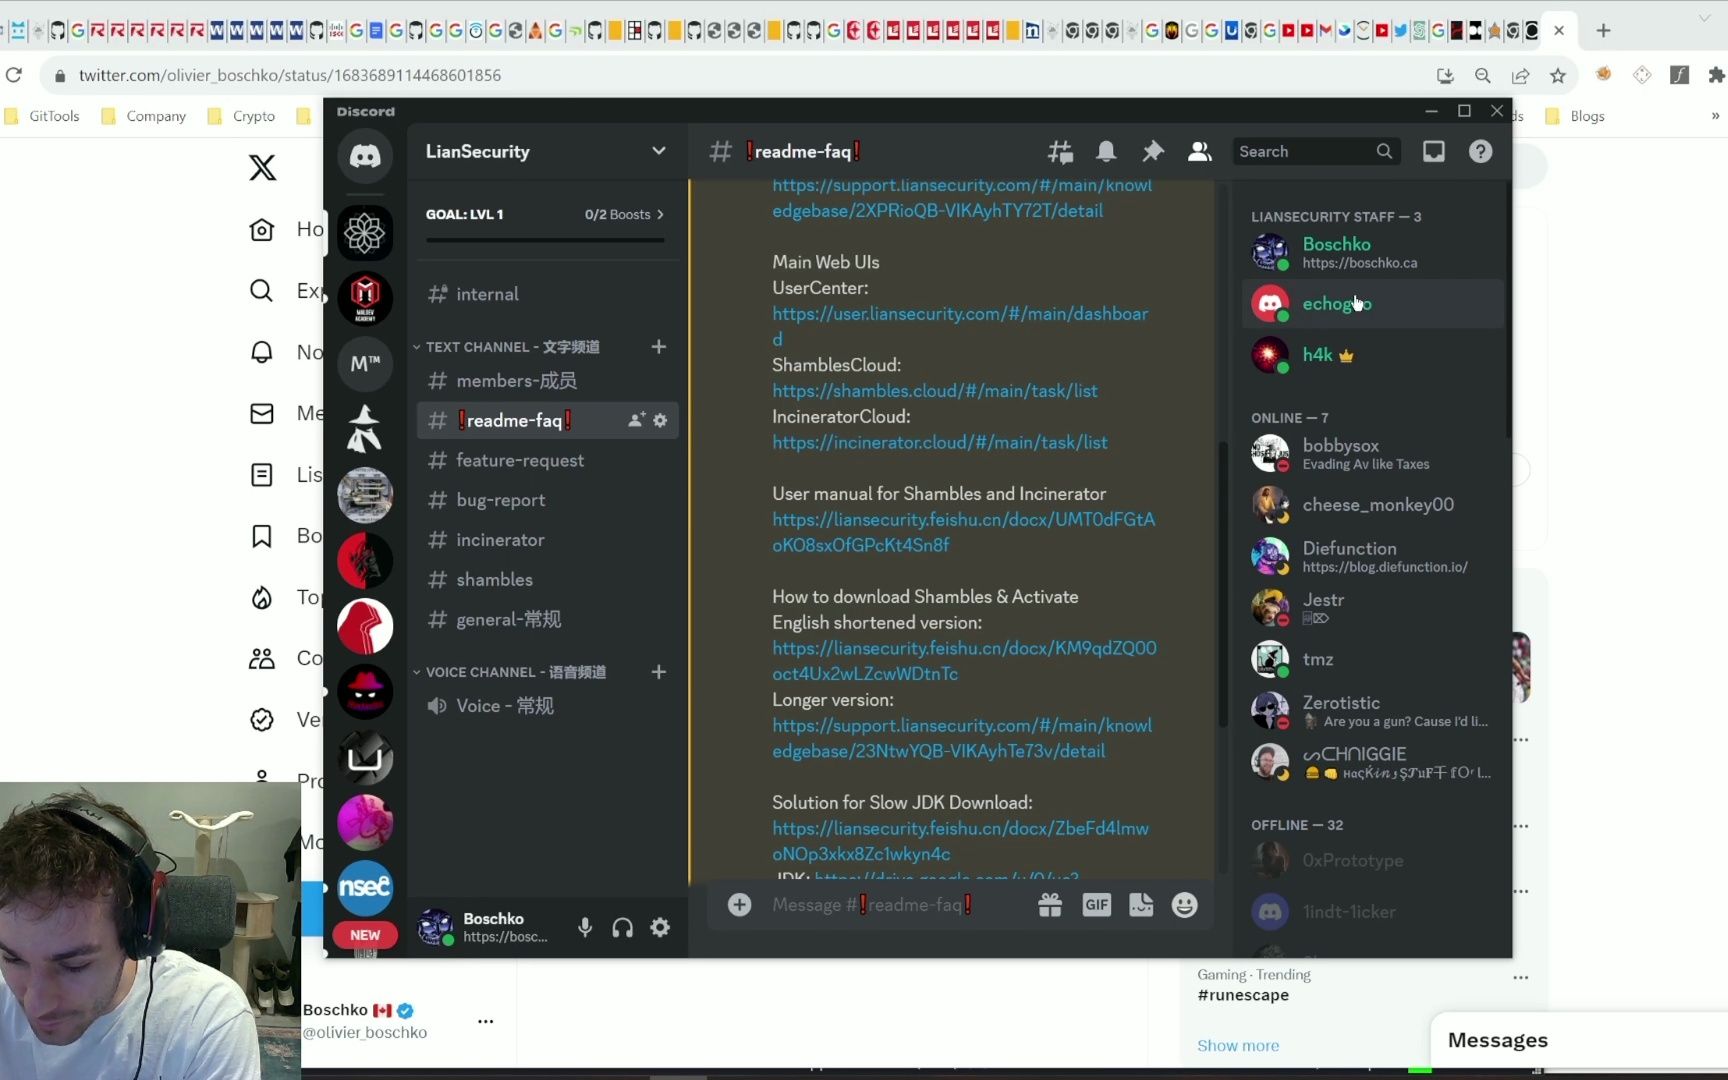Open edit channel gear on readme-faq
Screen dimensions: 1728x1080
coord(660,421)
